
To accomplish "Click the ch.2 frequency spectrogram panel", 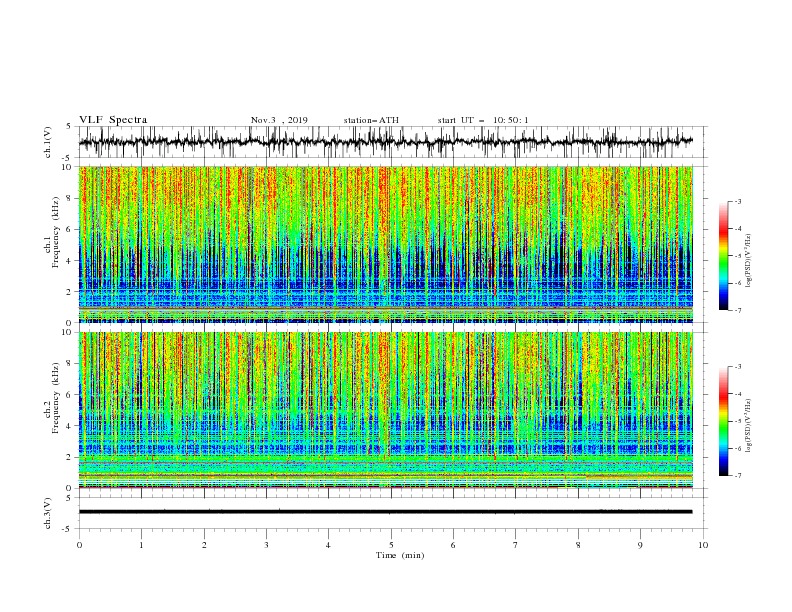I will tap(385, 410).
